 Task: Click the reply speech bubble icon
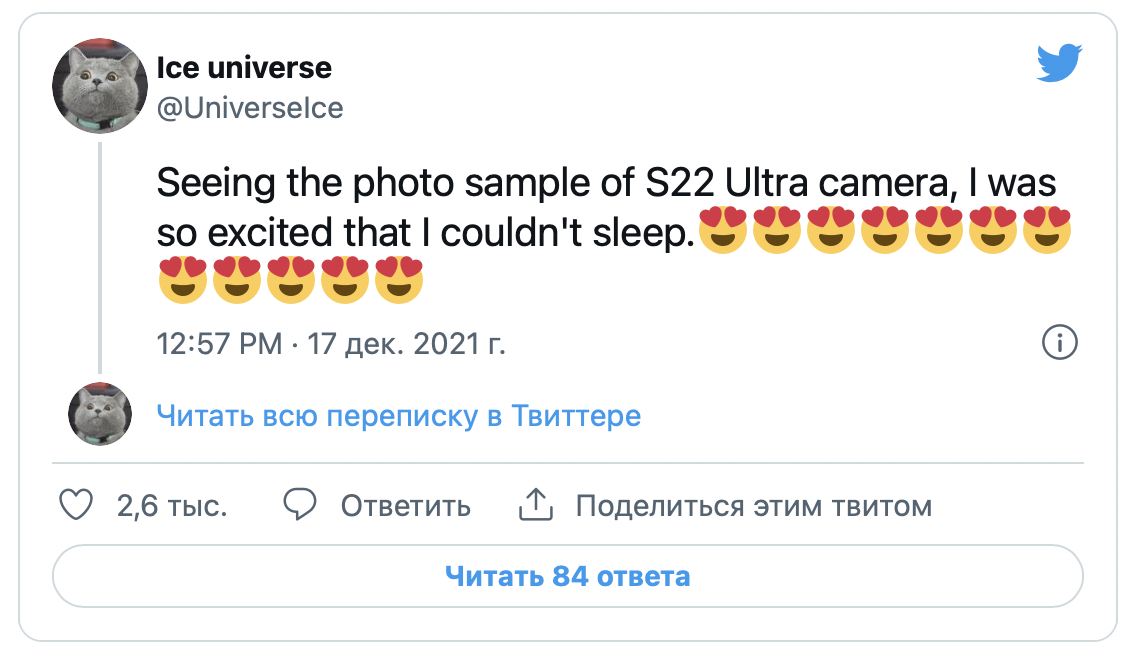point(300,505)
